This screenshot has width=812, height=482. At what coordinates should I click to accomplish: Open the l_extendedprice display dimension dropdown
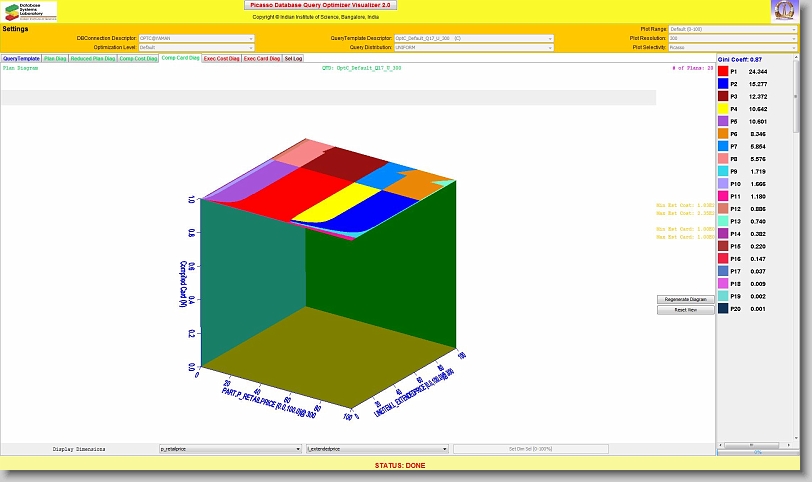[x=376, y=449]
